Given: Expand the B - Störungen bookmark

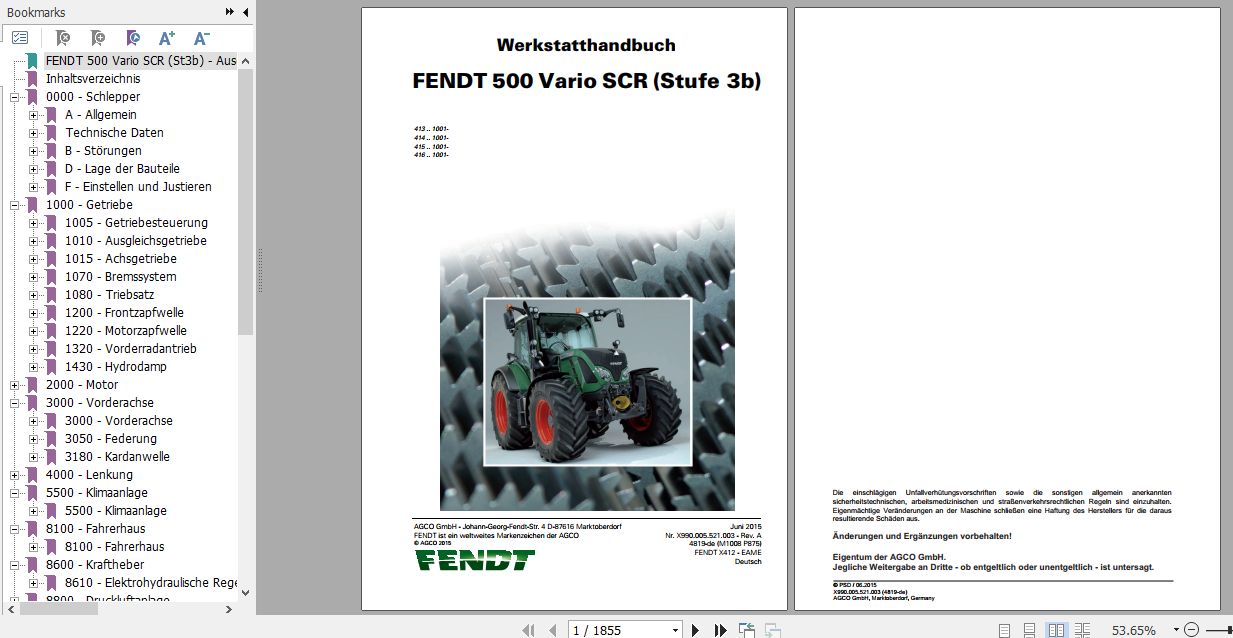Looking at the screenshot, I should 34,151.
